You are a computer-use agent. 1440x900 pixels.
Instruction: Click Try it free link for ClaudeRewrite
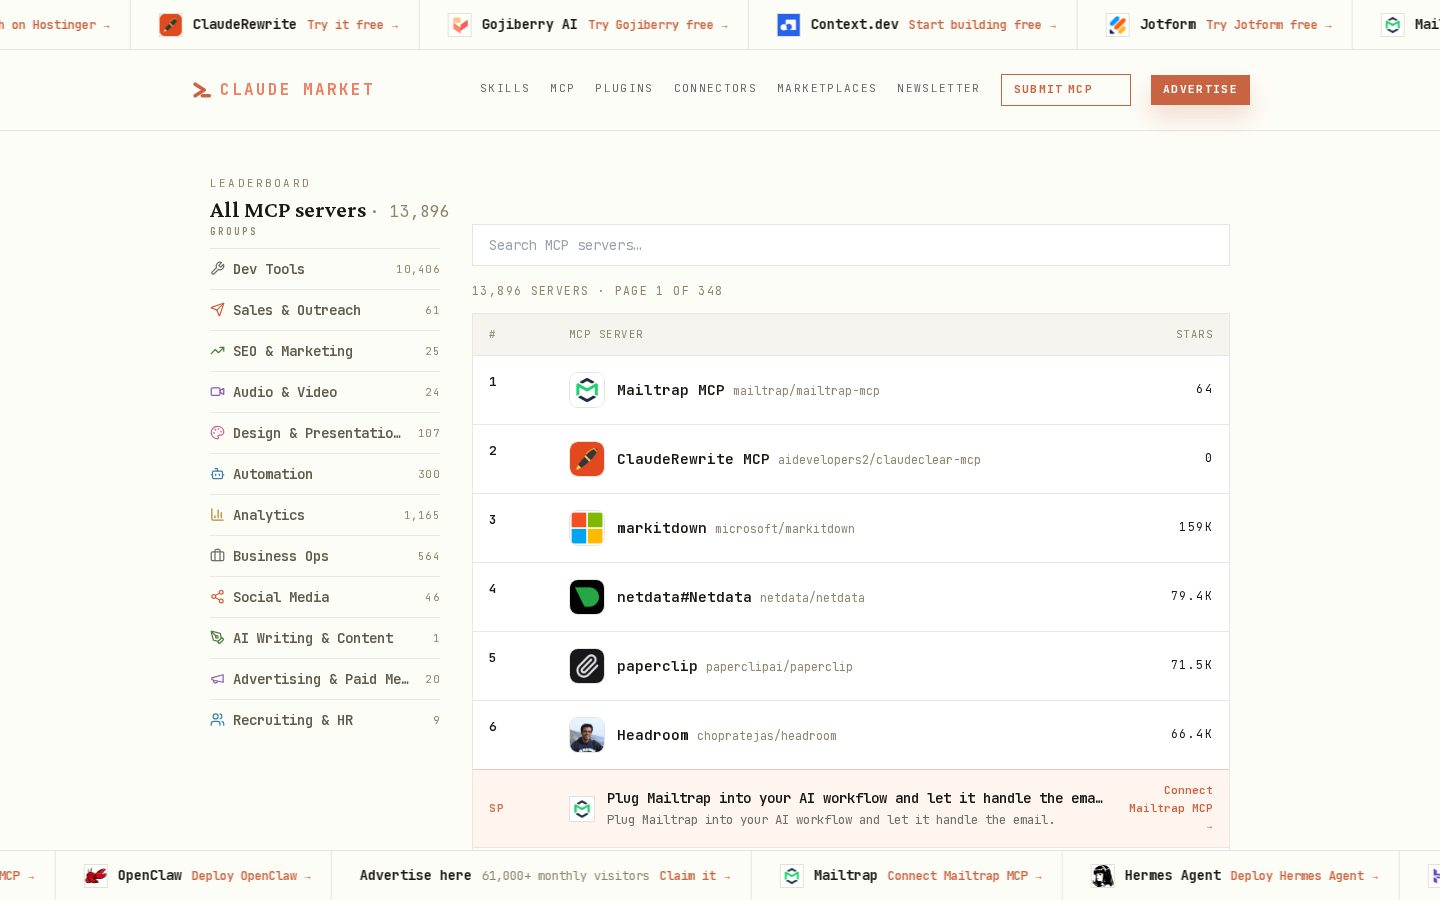pyautogui.click(x=352, y=25)
